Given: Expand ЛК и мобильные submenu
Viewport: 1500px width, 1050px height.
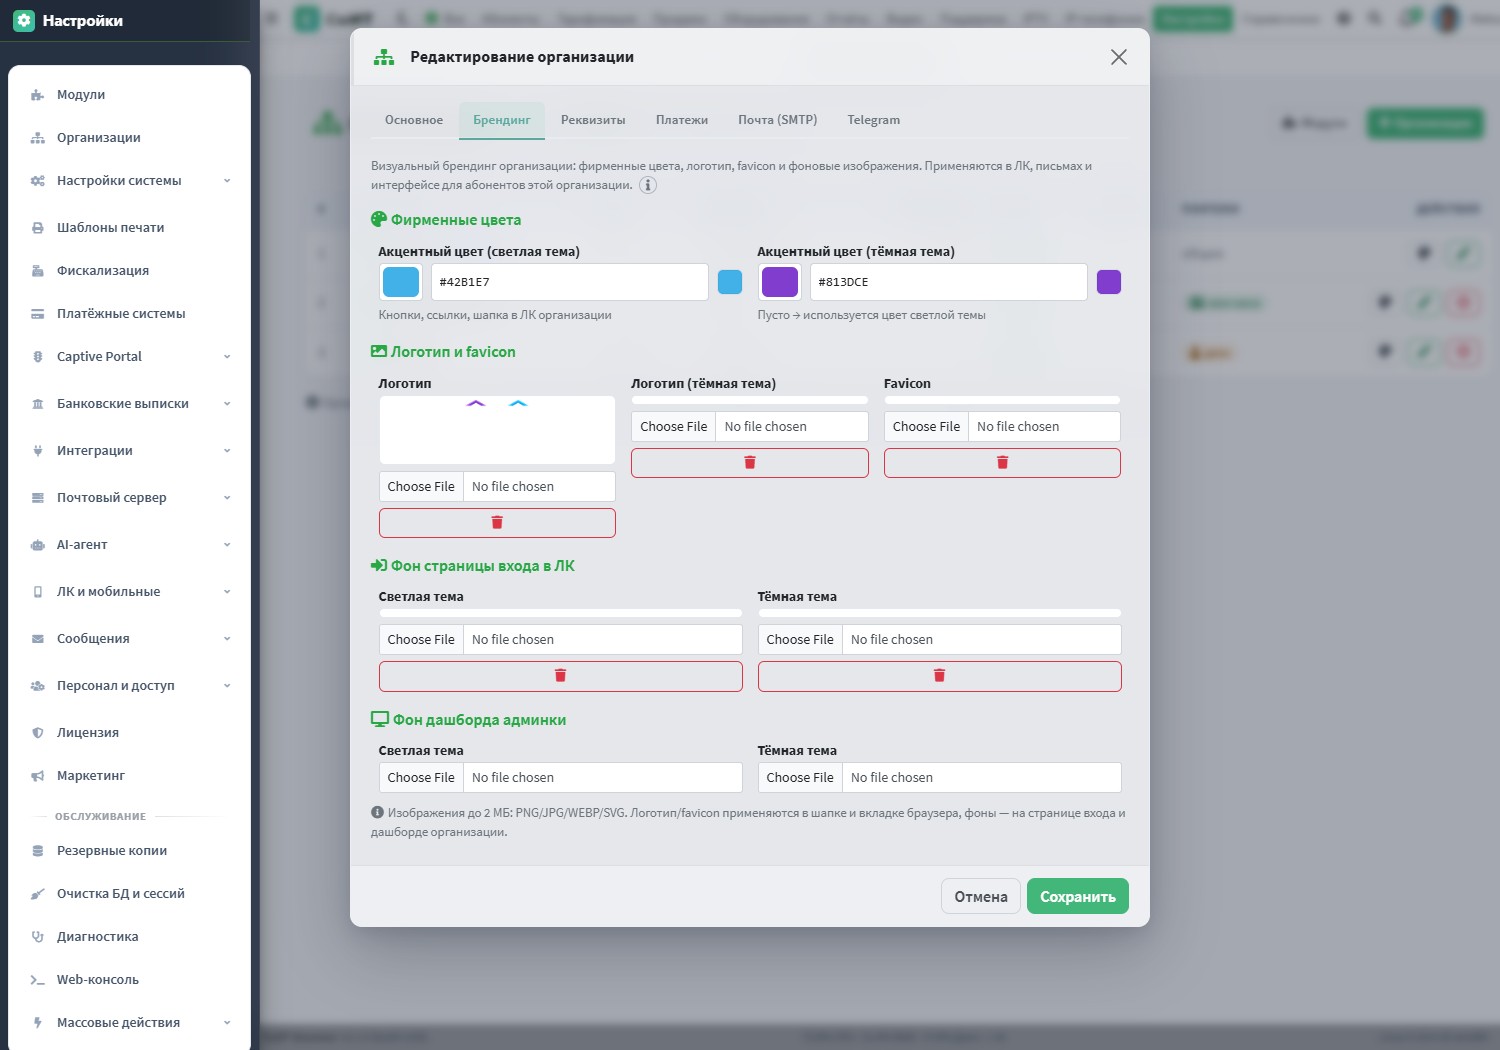Looking at the screenshot, I should click(x=129, y=592).
